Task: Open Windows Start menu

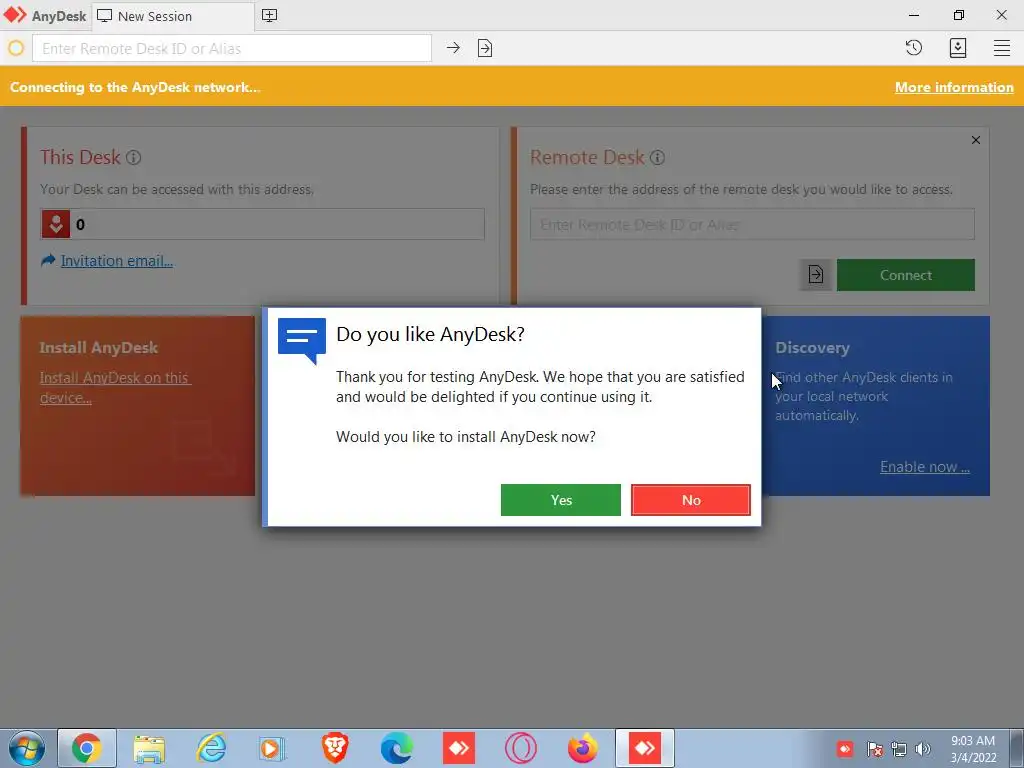Action: click(27, 748)
